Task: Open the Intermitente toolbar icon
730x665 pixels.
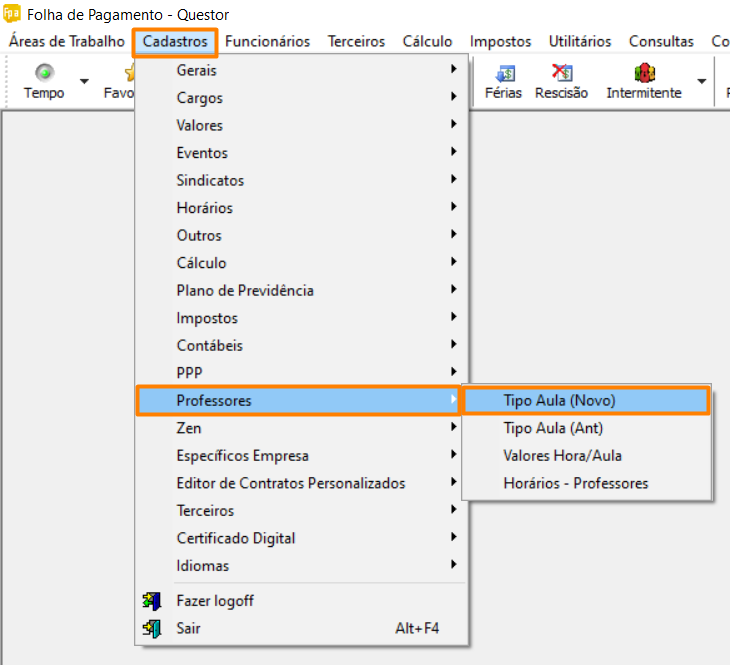Action: pyautogui.click(x=643, y=74)
